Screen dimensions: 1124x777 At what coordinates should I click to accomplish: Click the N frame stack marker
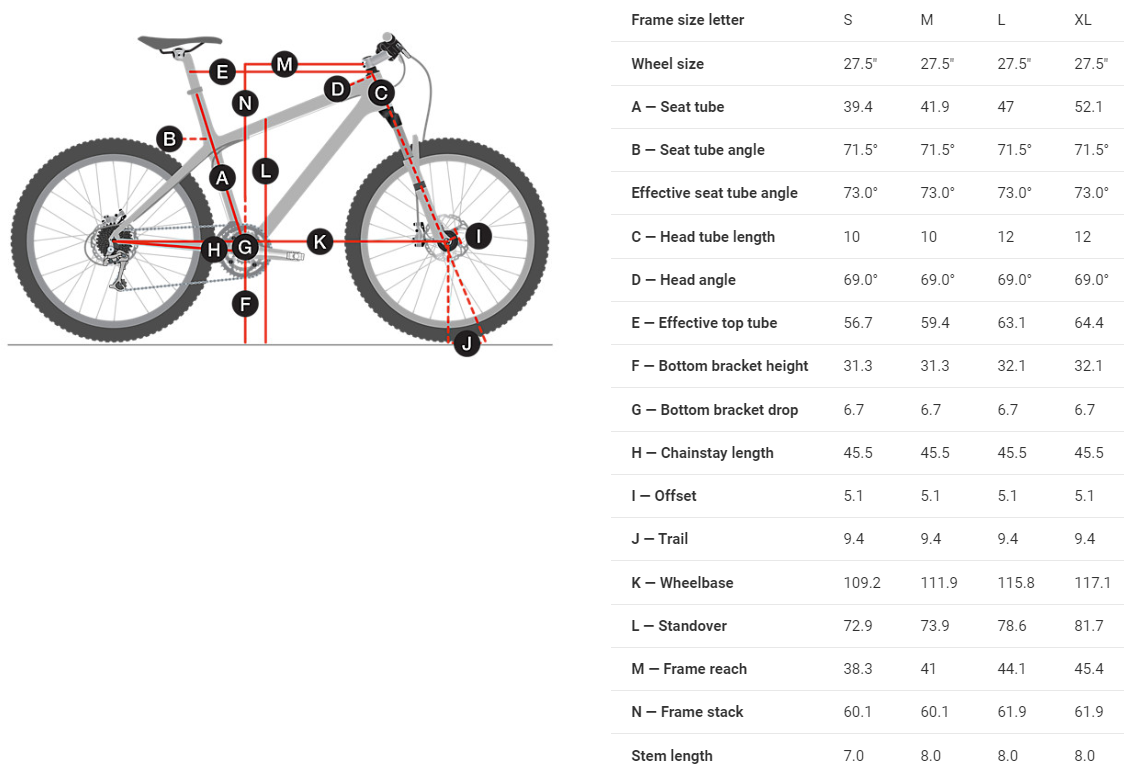point(245,102)
